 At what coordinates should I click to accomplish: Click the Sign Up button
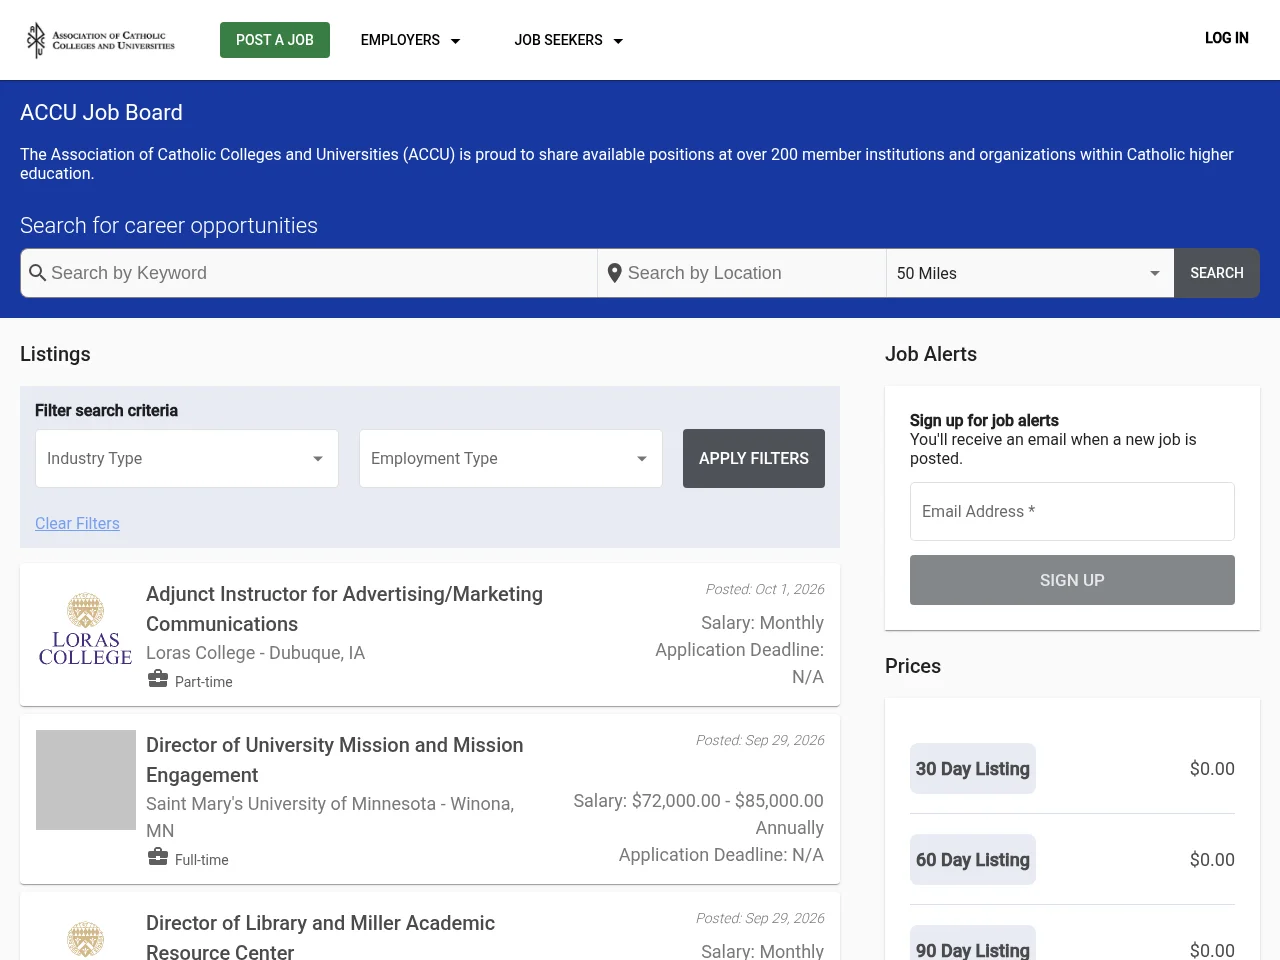1072,580
